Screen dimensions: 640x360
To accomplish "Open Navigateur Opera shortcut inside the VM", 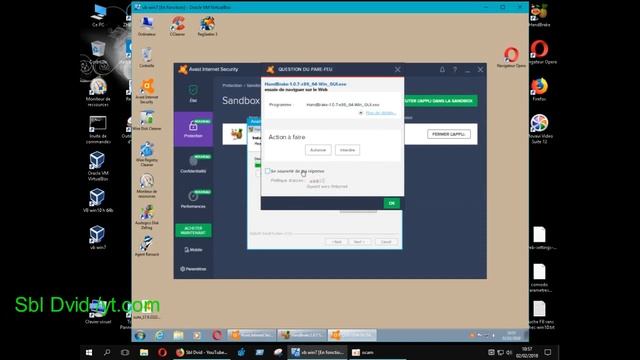I will coord(511,58).
